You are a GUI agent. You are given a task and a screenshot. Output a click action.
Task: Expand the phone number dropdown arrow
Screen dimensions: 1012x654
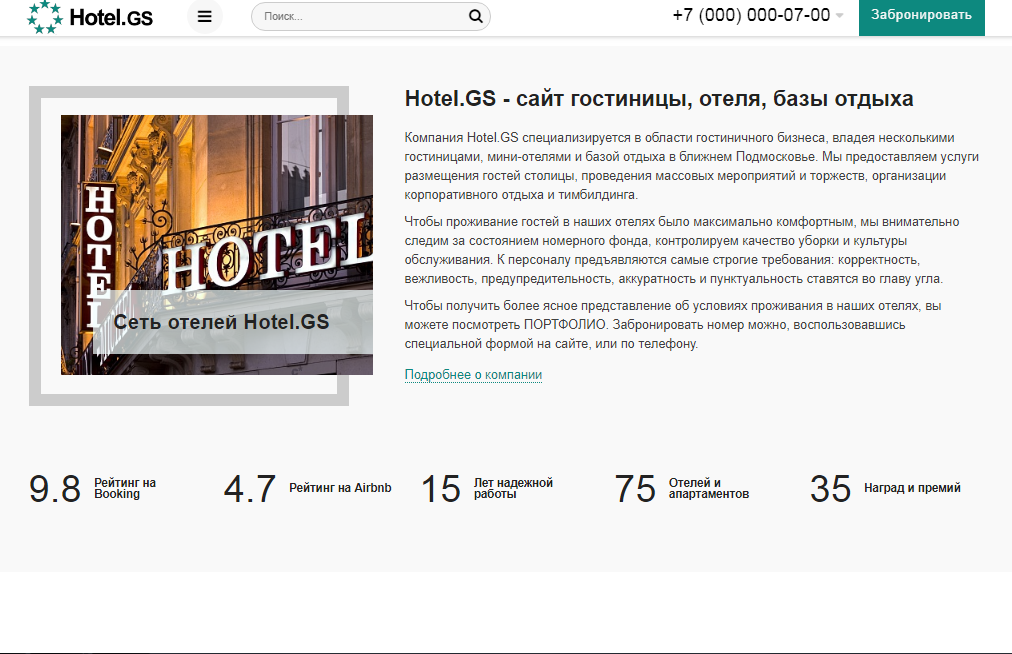click(839, 16)
